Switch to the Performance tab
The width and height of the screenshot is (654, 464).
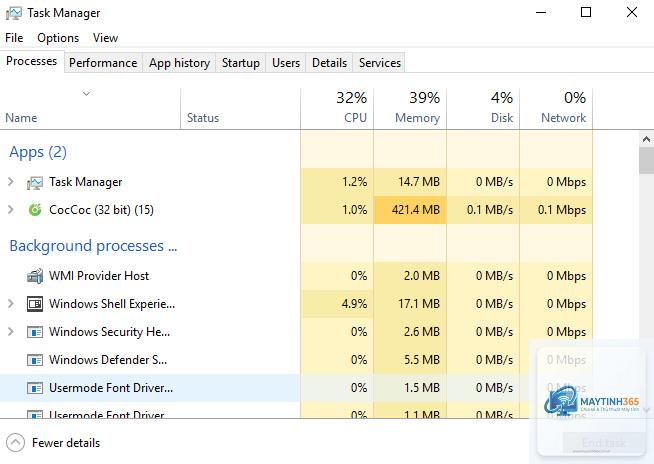pos(103,63)
